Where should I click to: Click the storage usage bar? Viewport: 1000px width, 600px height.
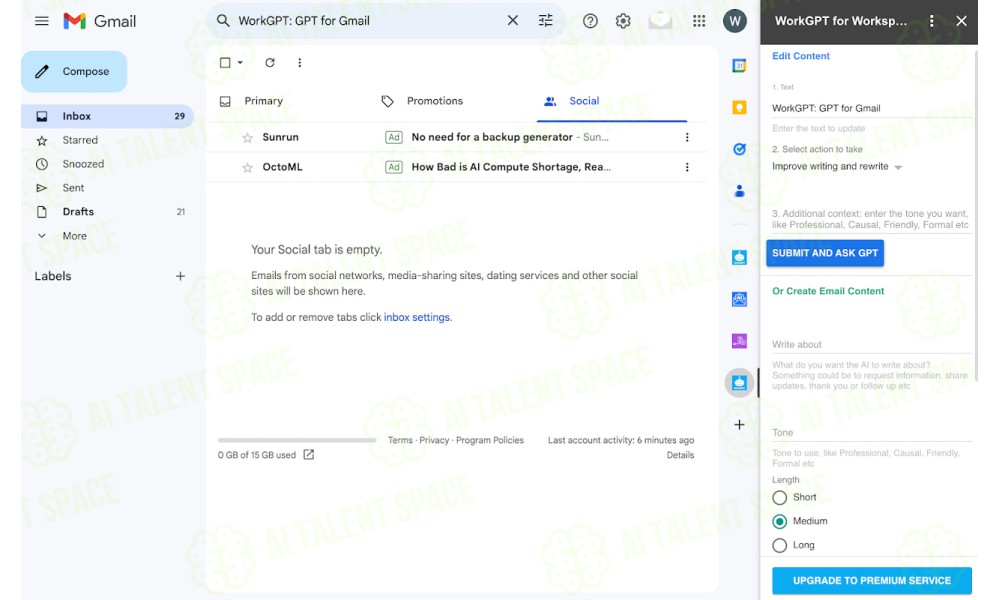[x=297, y=440]
